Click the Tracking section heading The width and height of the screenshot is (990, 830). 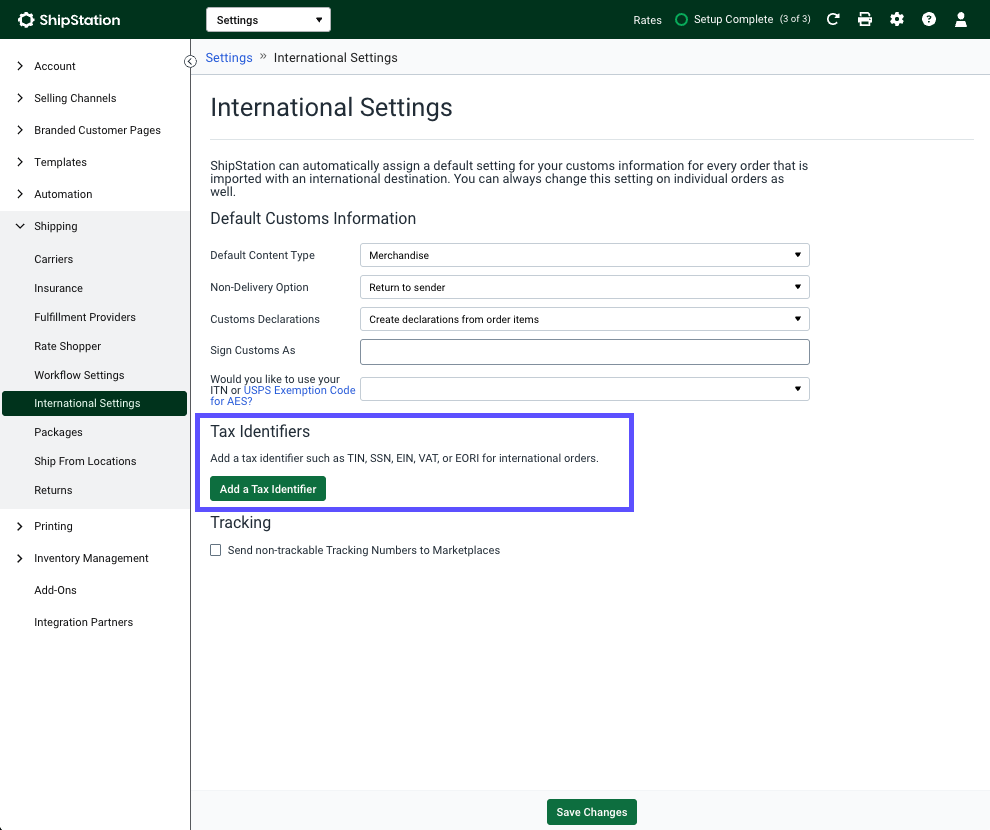click(x=241, y=523)
